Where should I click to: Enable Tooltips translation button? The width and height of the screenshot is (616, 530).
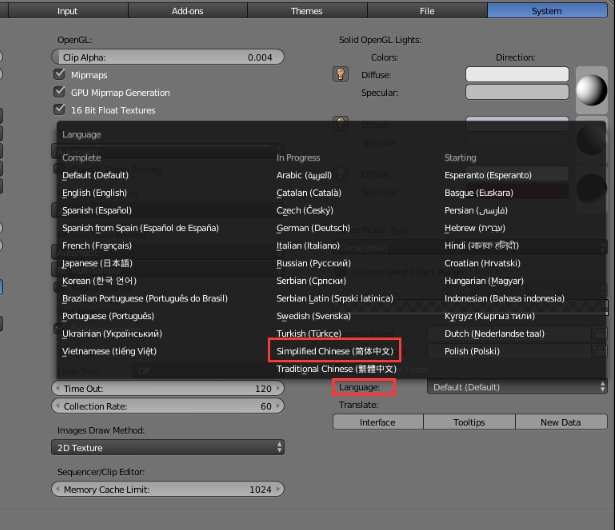(469, 422)
